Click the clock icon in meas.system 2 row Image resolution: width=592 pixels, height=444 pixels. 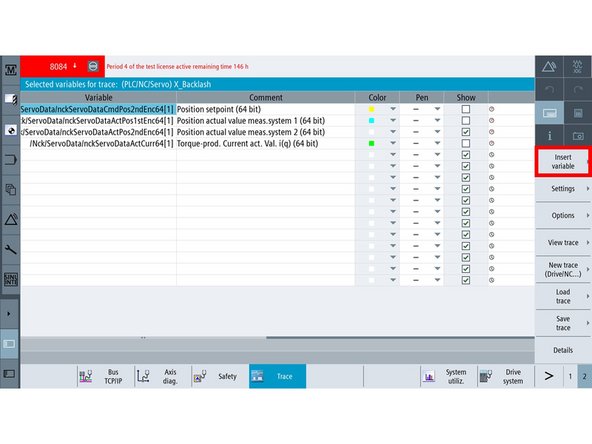click(492, 132)
